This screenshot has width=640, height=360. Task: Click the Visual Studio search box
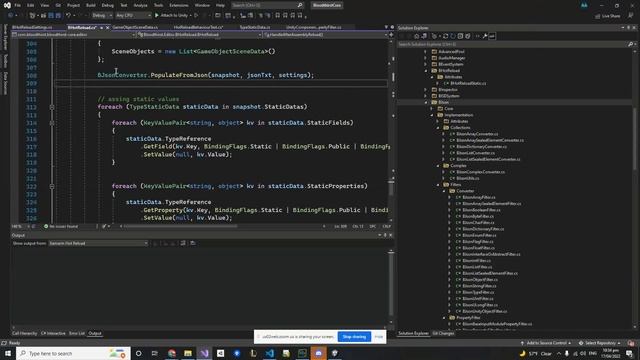tap(267, 5)
